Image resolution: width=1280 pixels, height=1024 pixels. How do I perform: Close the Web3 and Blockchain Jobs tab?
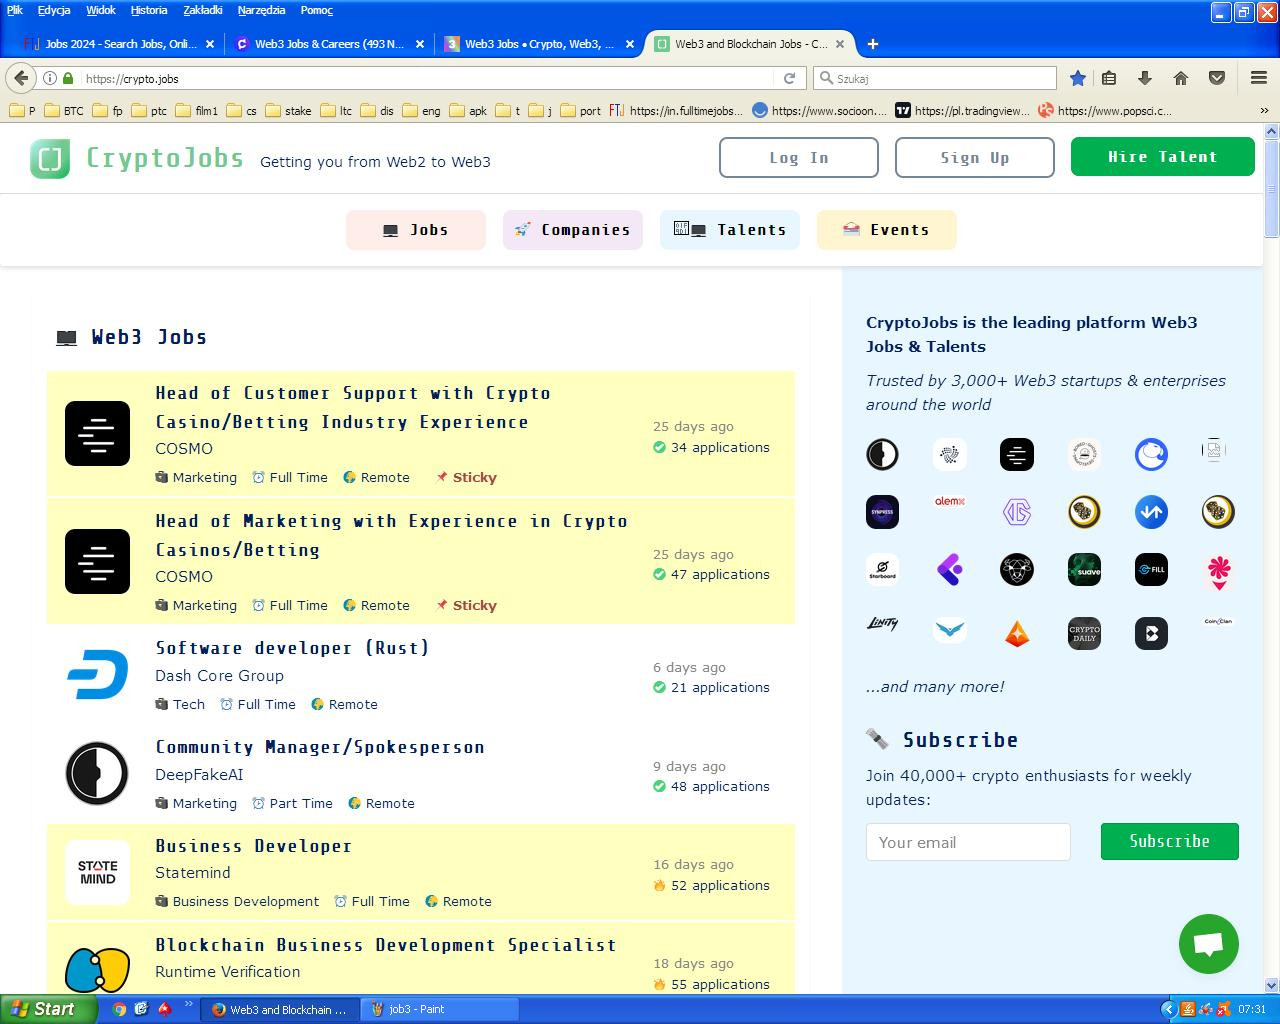pyautogui.click(x=840, y=44)
